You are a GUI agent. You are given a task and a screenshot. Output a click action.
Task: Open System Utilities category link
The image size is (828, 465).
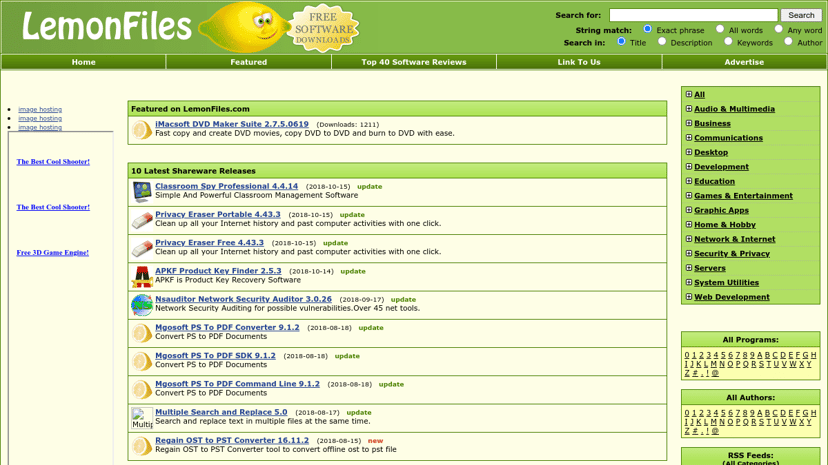click(726, 282)
